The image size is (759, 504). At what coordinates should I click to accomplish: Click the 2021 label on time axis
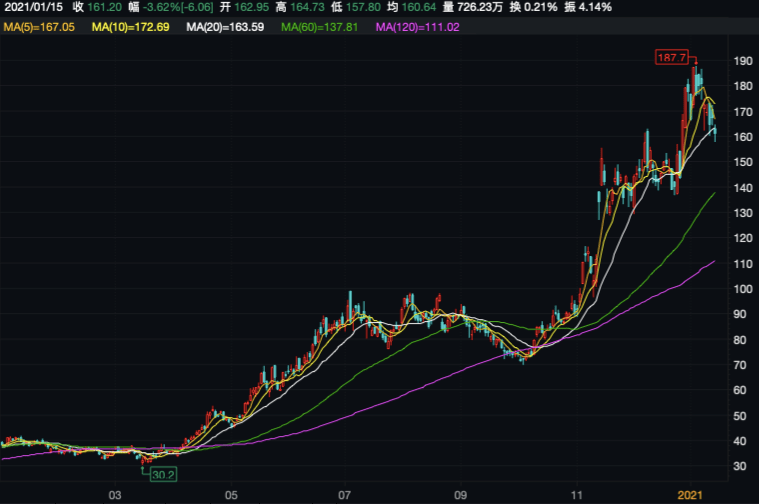(692, 495)
